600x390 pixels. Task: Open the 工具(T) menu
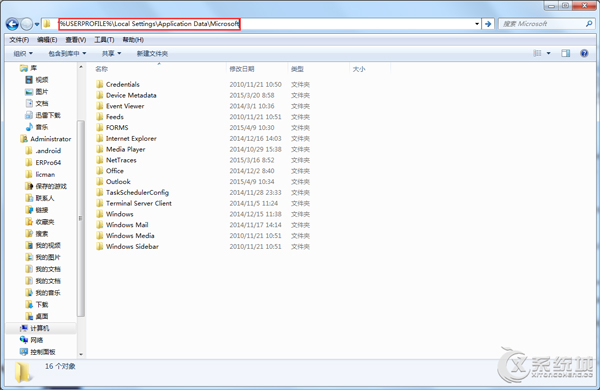coord(104,40)
